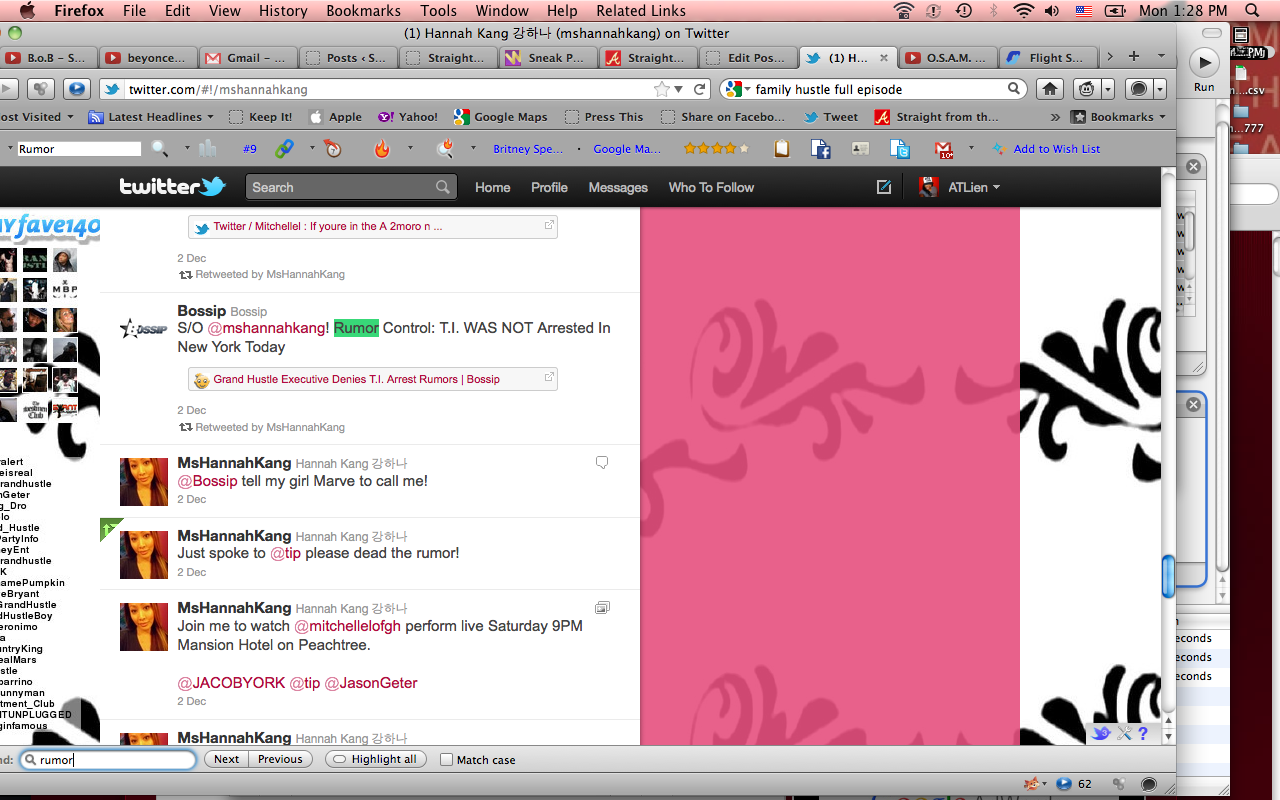
Task: Toggle the Highlight all button
Action: (376, 760)
